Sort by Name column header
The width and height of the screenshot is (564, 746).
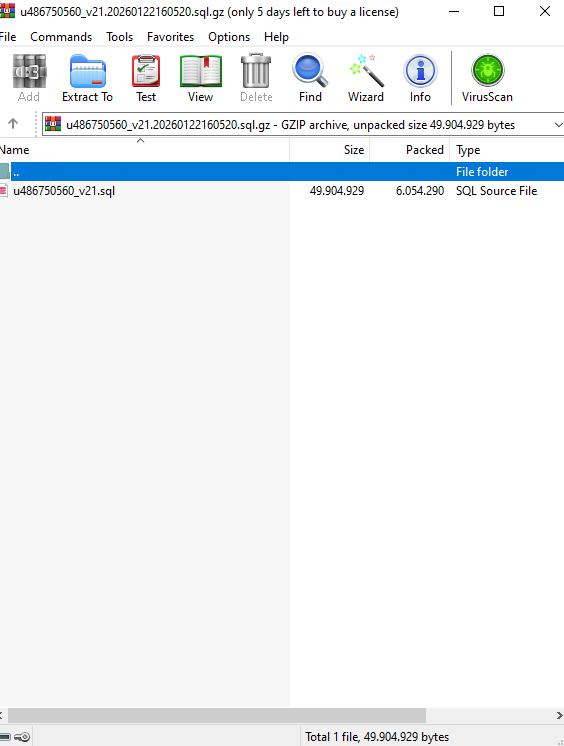pos(144,150)
